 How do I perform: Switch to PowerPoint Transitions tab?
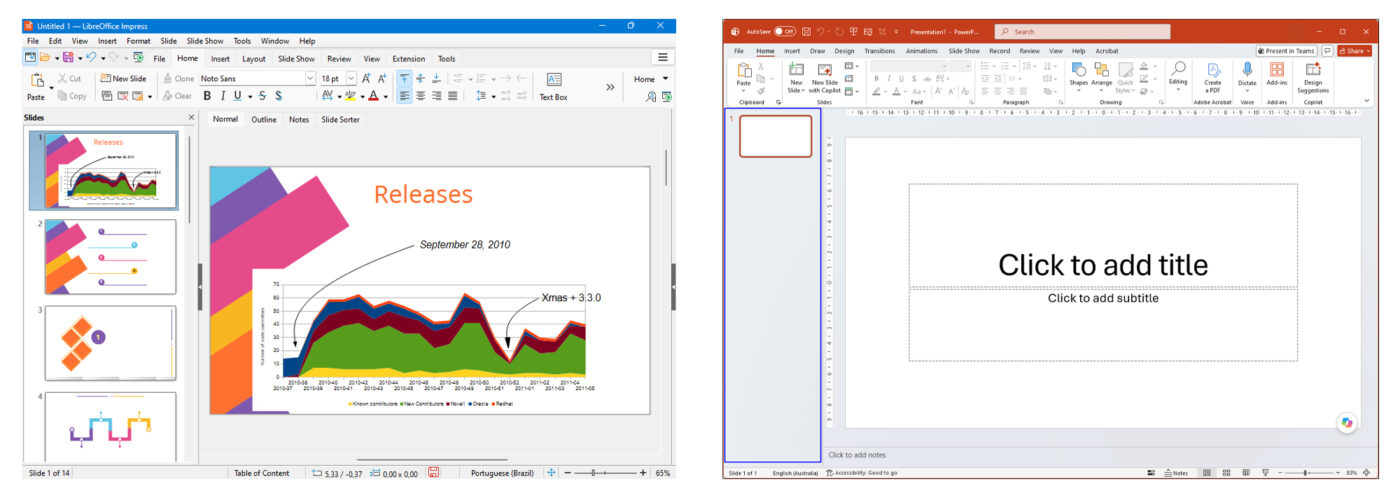pos(880,51)
